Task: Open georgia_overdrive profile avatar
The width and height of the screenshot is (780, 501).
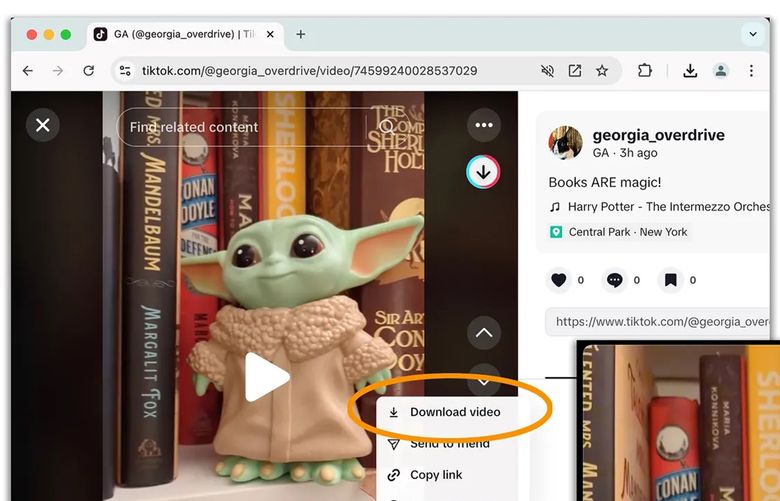Action: (x=566, y=142)
